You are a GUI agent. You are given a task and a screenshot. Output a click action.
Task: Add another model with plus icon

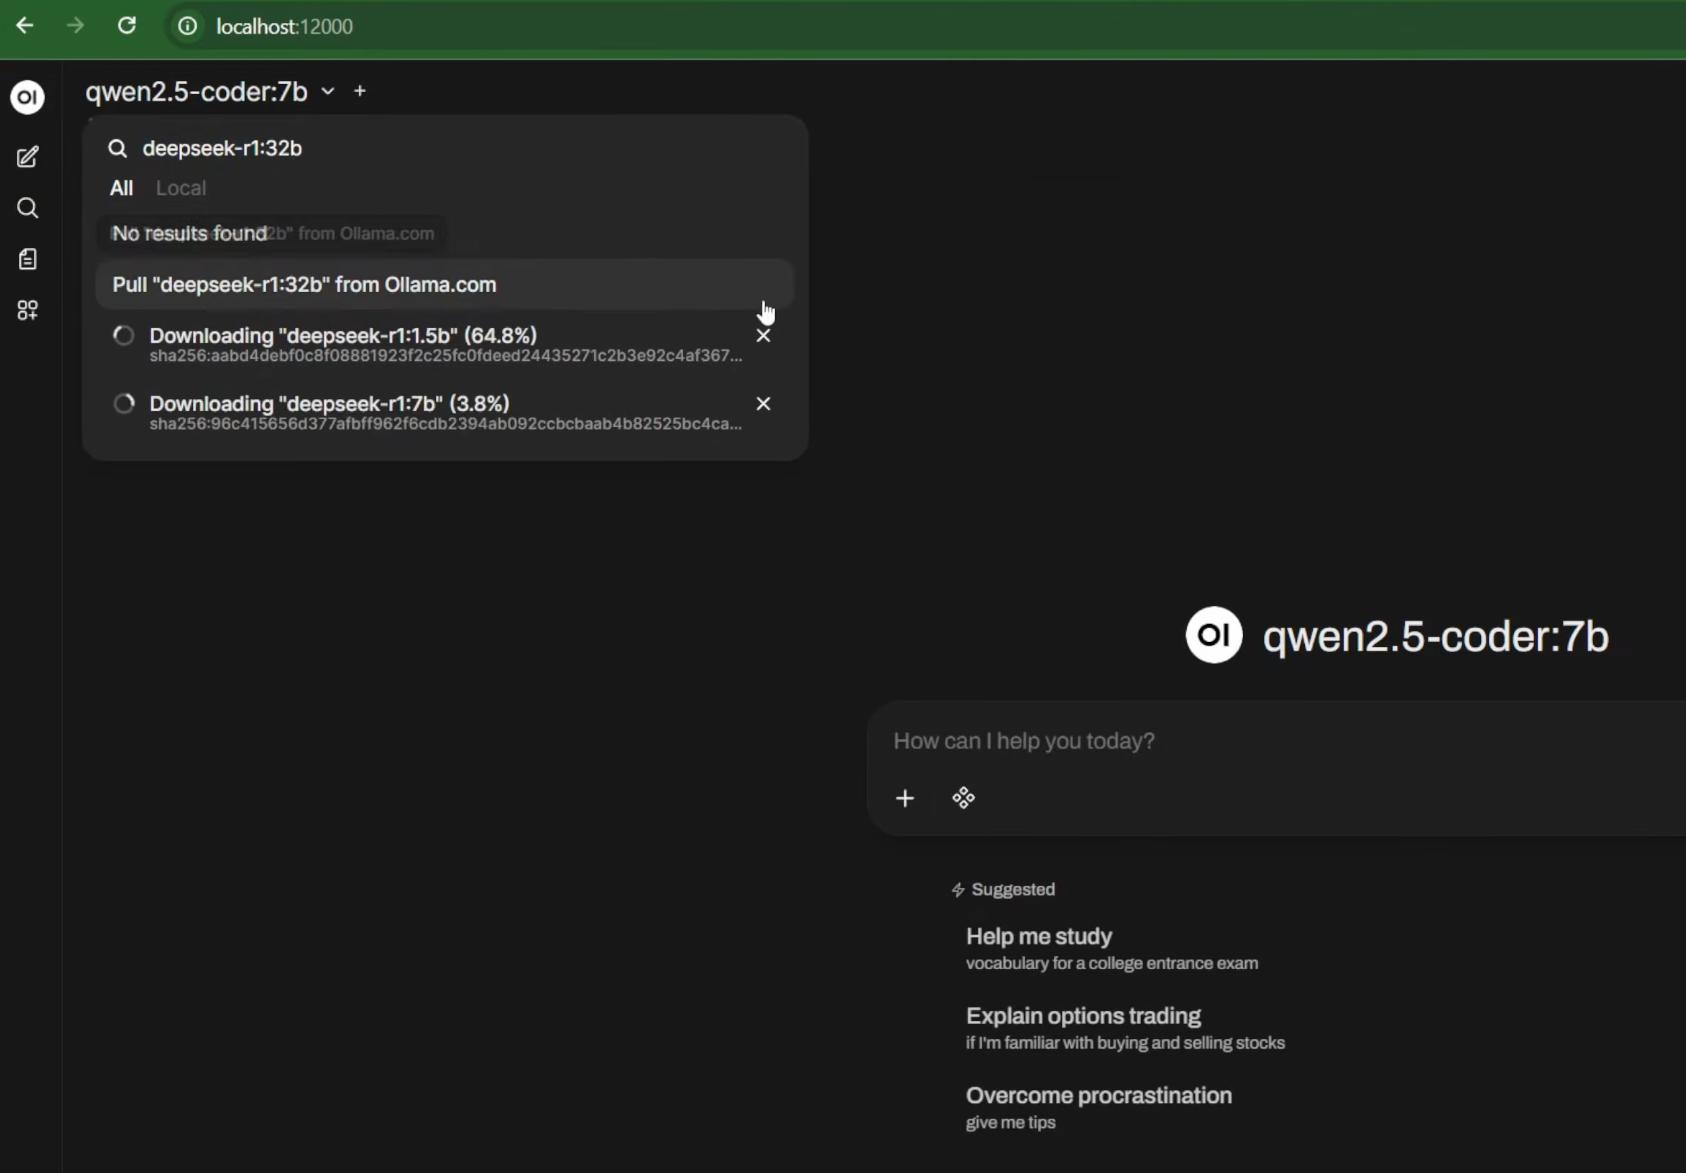coord(360,91)
